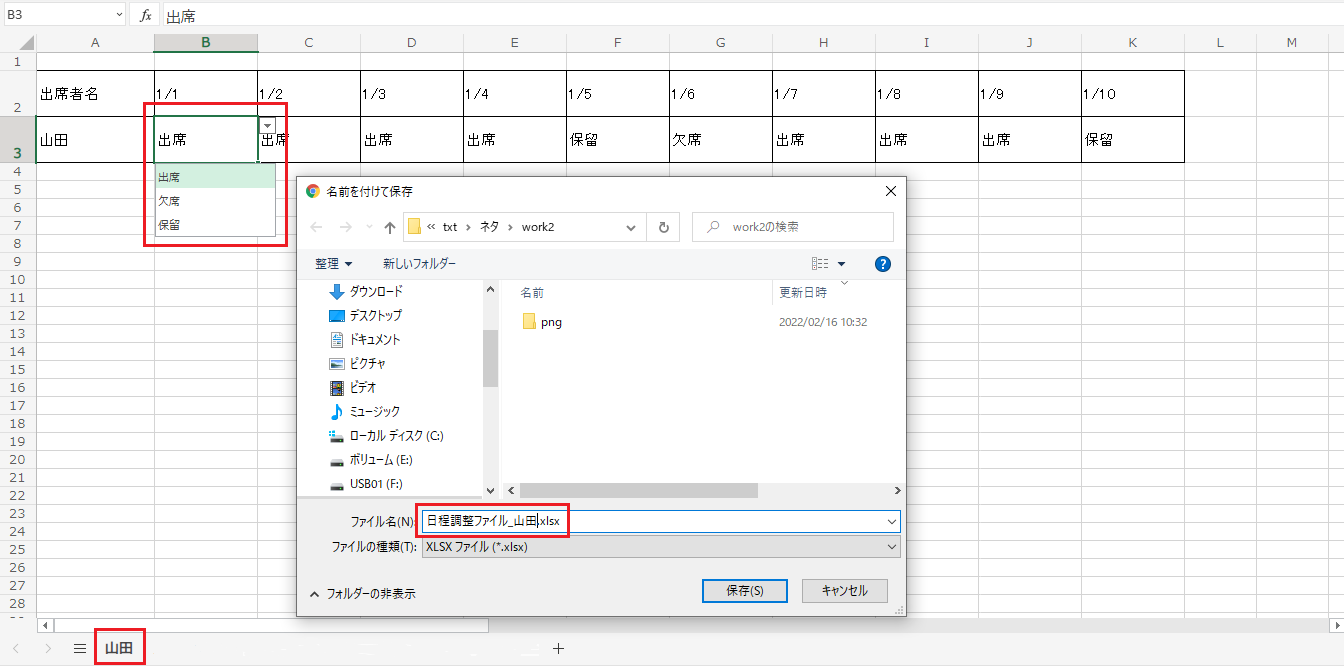
Task: Switch to the 山田 sheet tab
Action: coord(119,648)
